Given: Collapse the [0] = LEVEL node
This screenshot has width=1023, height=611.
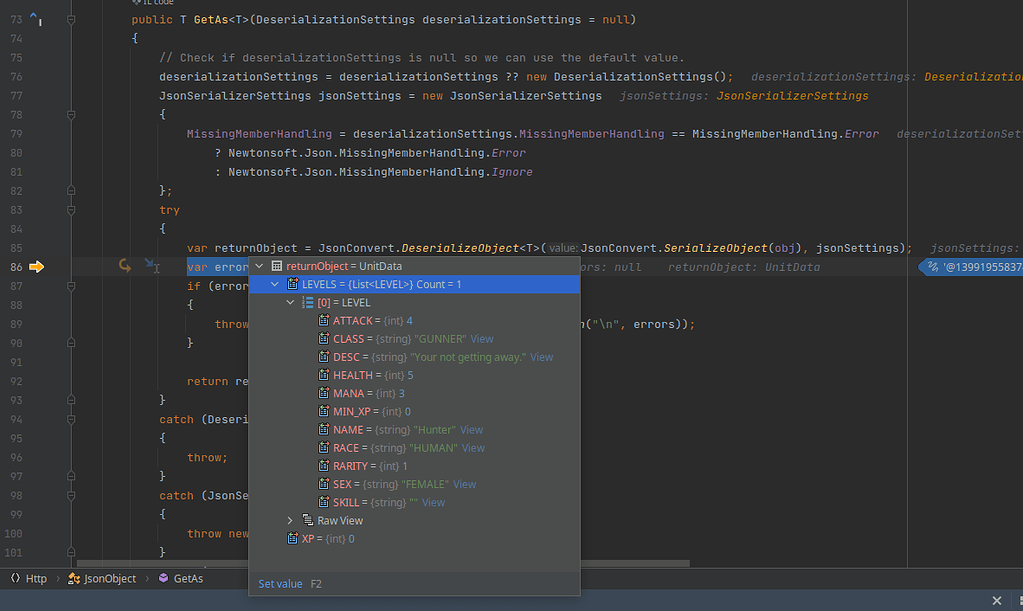Looking at the screenshot, I should click(x=290, y=302).
